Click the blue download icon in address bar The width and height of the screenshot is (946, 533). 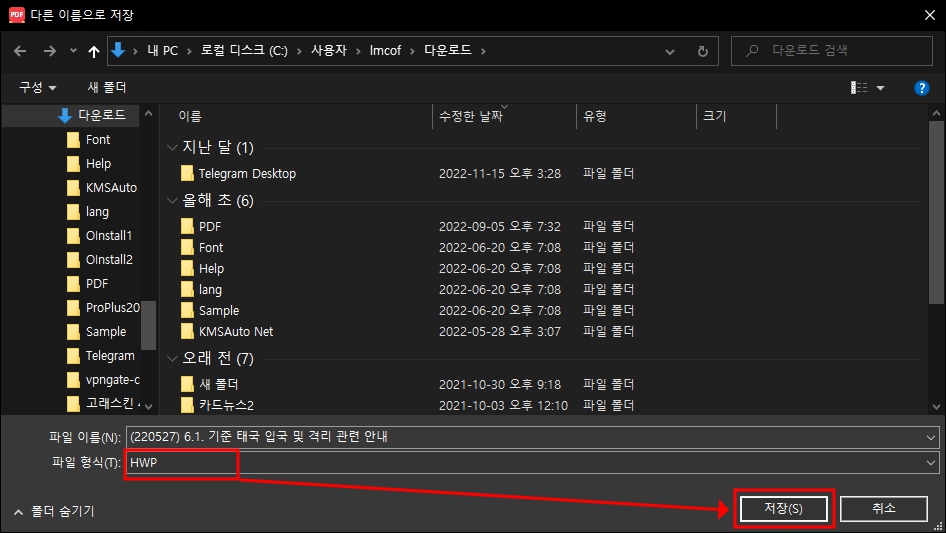118,50
